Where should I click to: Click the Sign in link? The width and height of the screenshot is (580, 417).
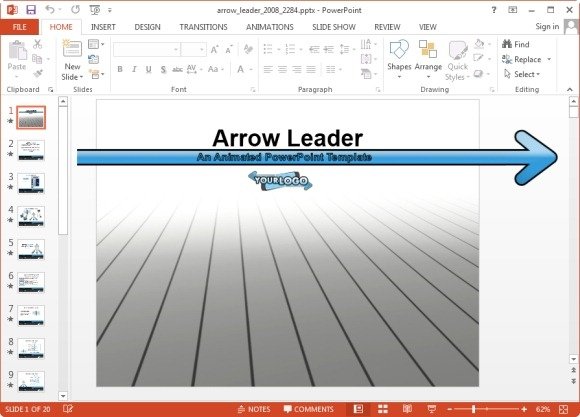point(547,26)
